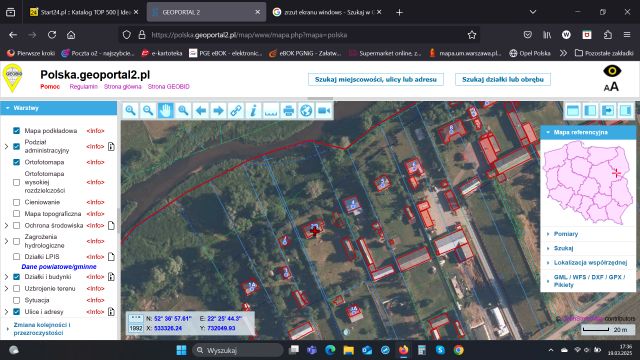Collapse the Warstwy panel header
Viewport: 640px width, 360px height.
pyautogui.click(x=58, y=108)
